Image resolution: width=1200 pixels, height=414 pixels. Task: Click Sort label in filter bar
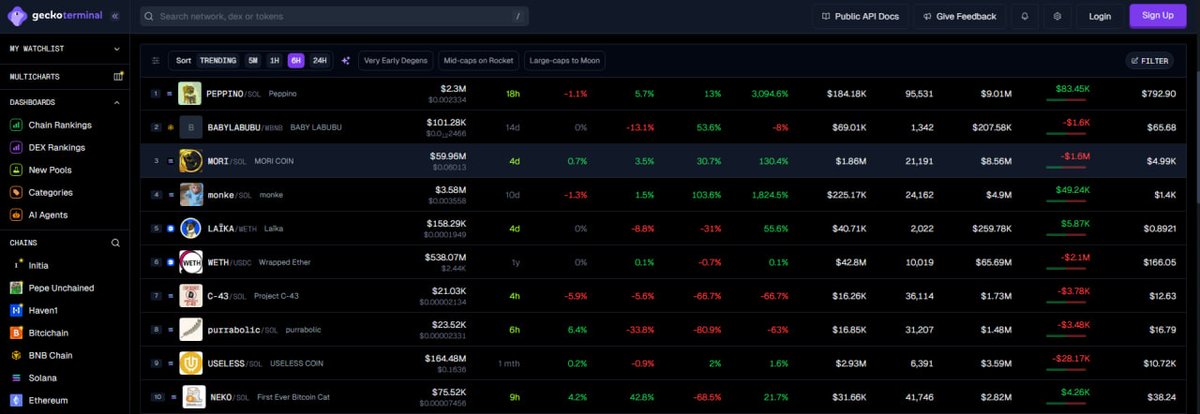(183, 61)
